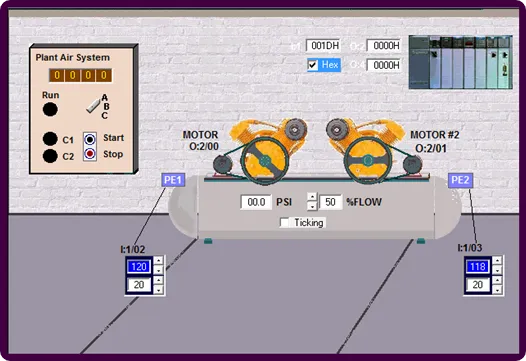
Task: Click the 001DH input register field
Action: pyautogui.click(x=323, y=46)
